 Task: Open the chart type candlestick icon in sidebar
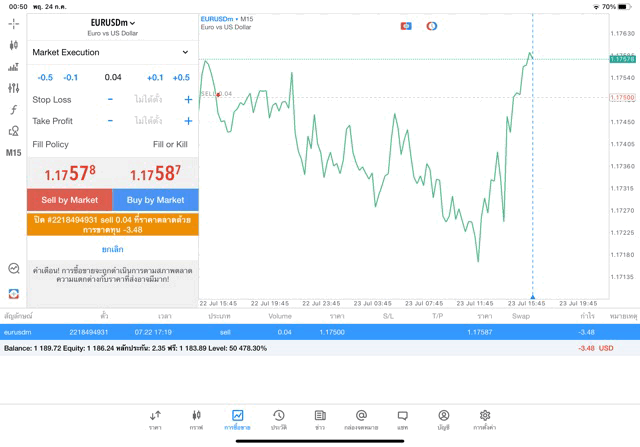click(13, 45)
